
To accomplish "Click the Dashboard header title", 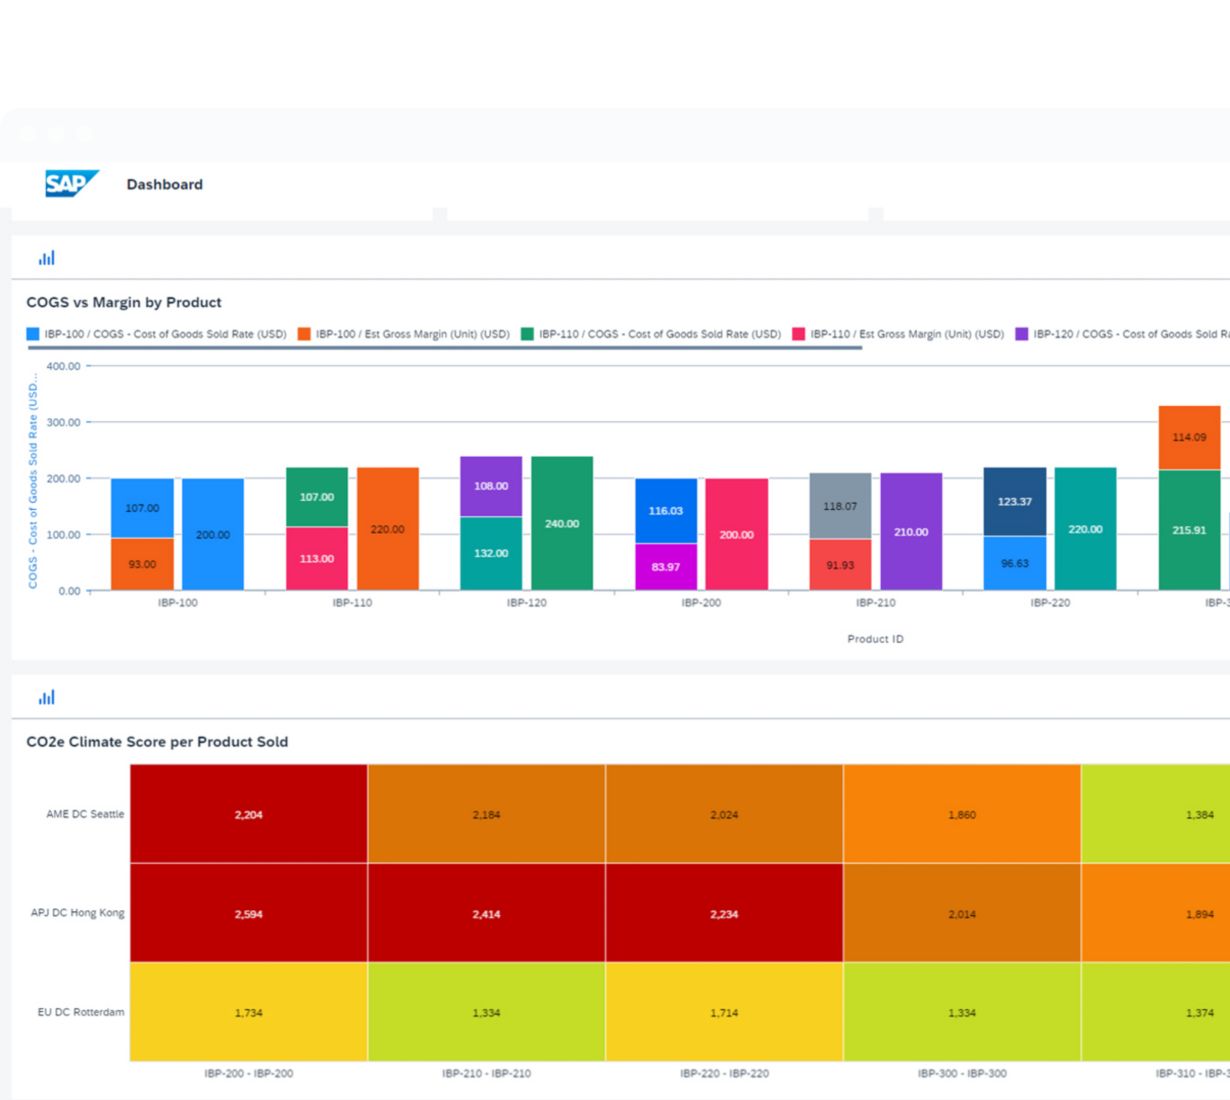I will point(164,184).
